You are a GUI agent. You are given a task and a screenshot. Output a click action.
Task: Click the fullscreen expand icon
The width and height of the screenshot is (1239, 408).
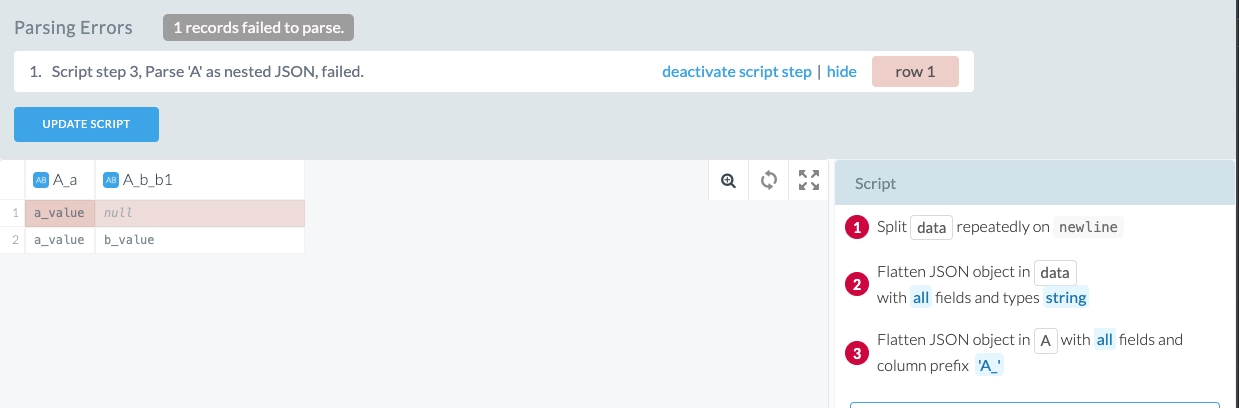click(809, 180)
